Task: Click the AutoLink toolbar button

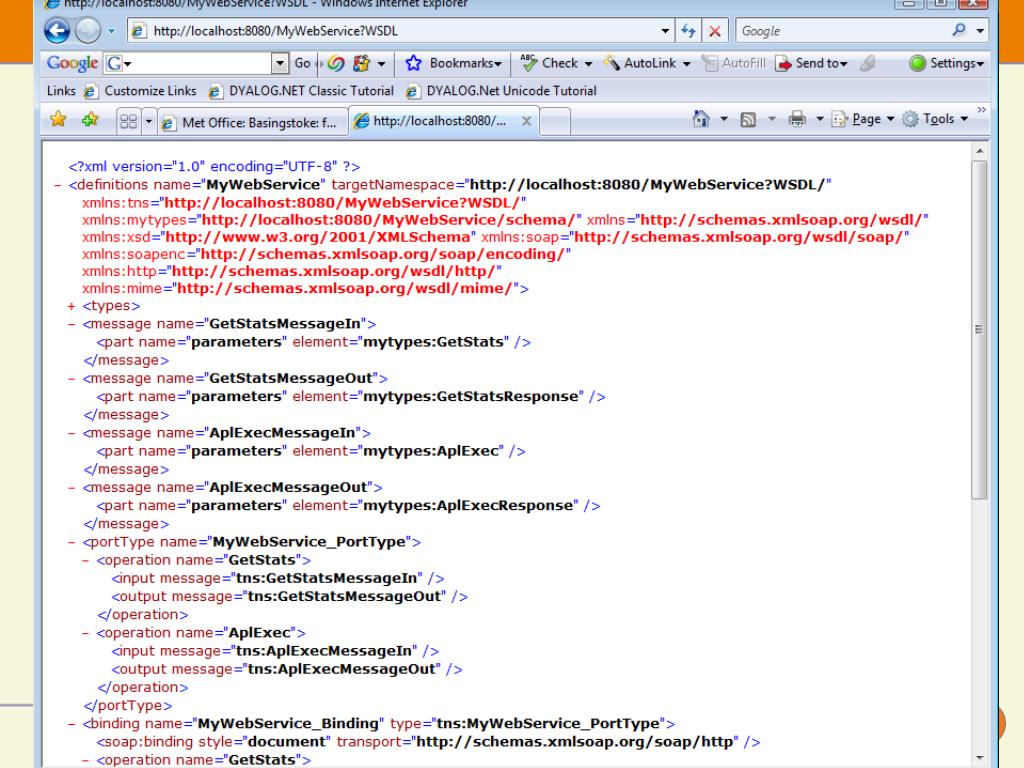Action: [640, 63]
